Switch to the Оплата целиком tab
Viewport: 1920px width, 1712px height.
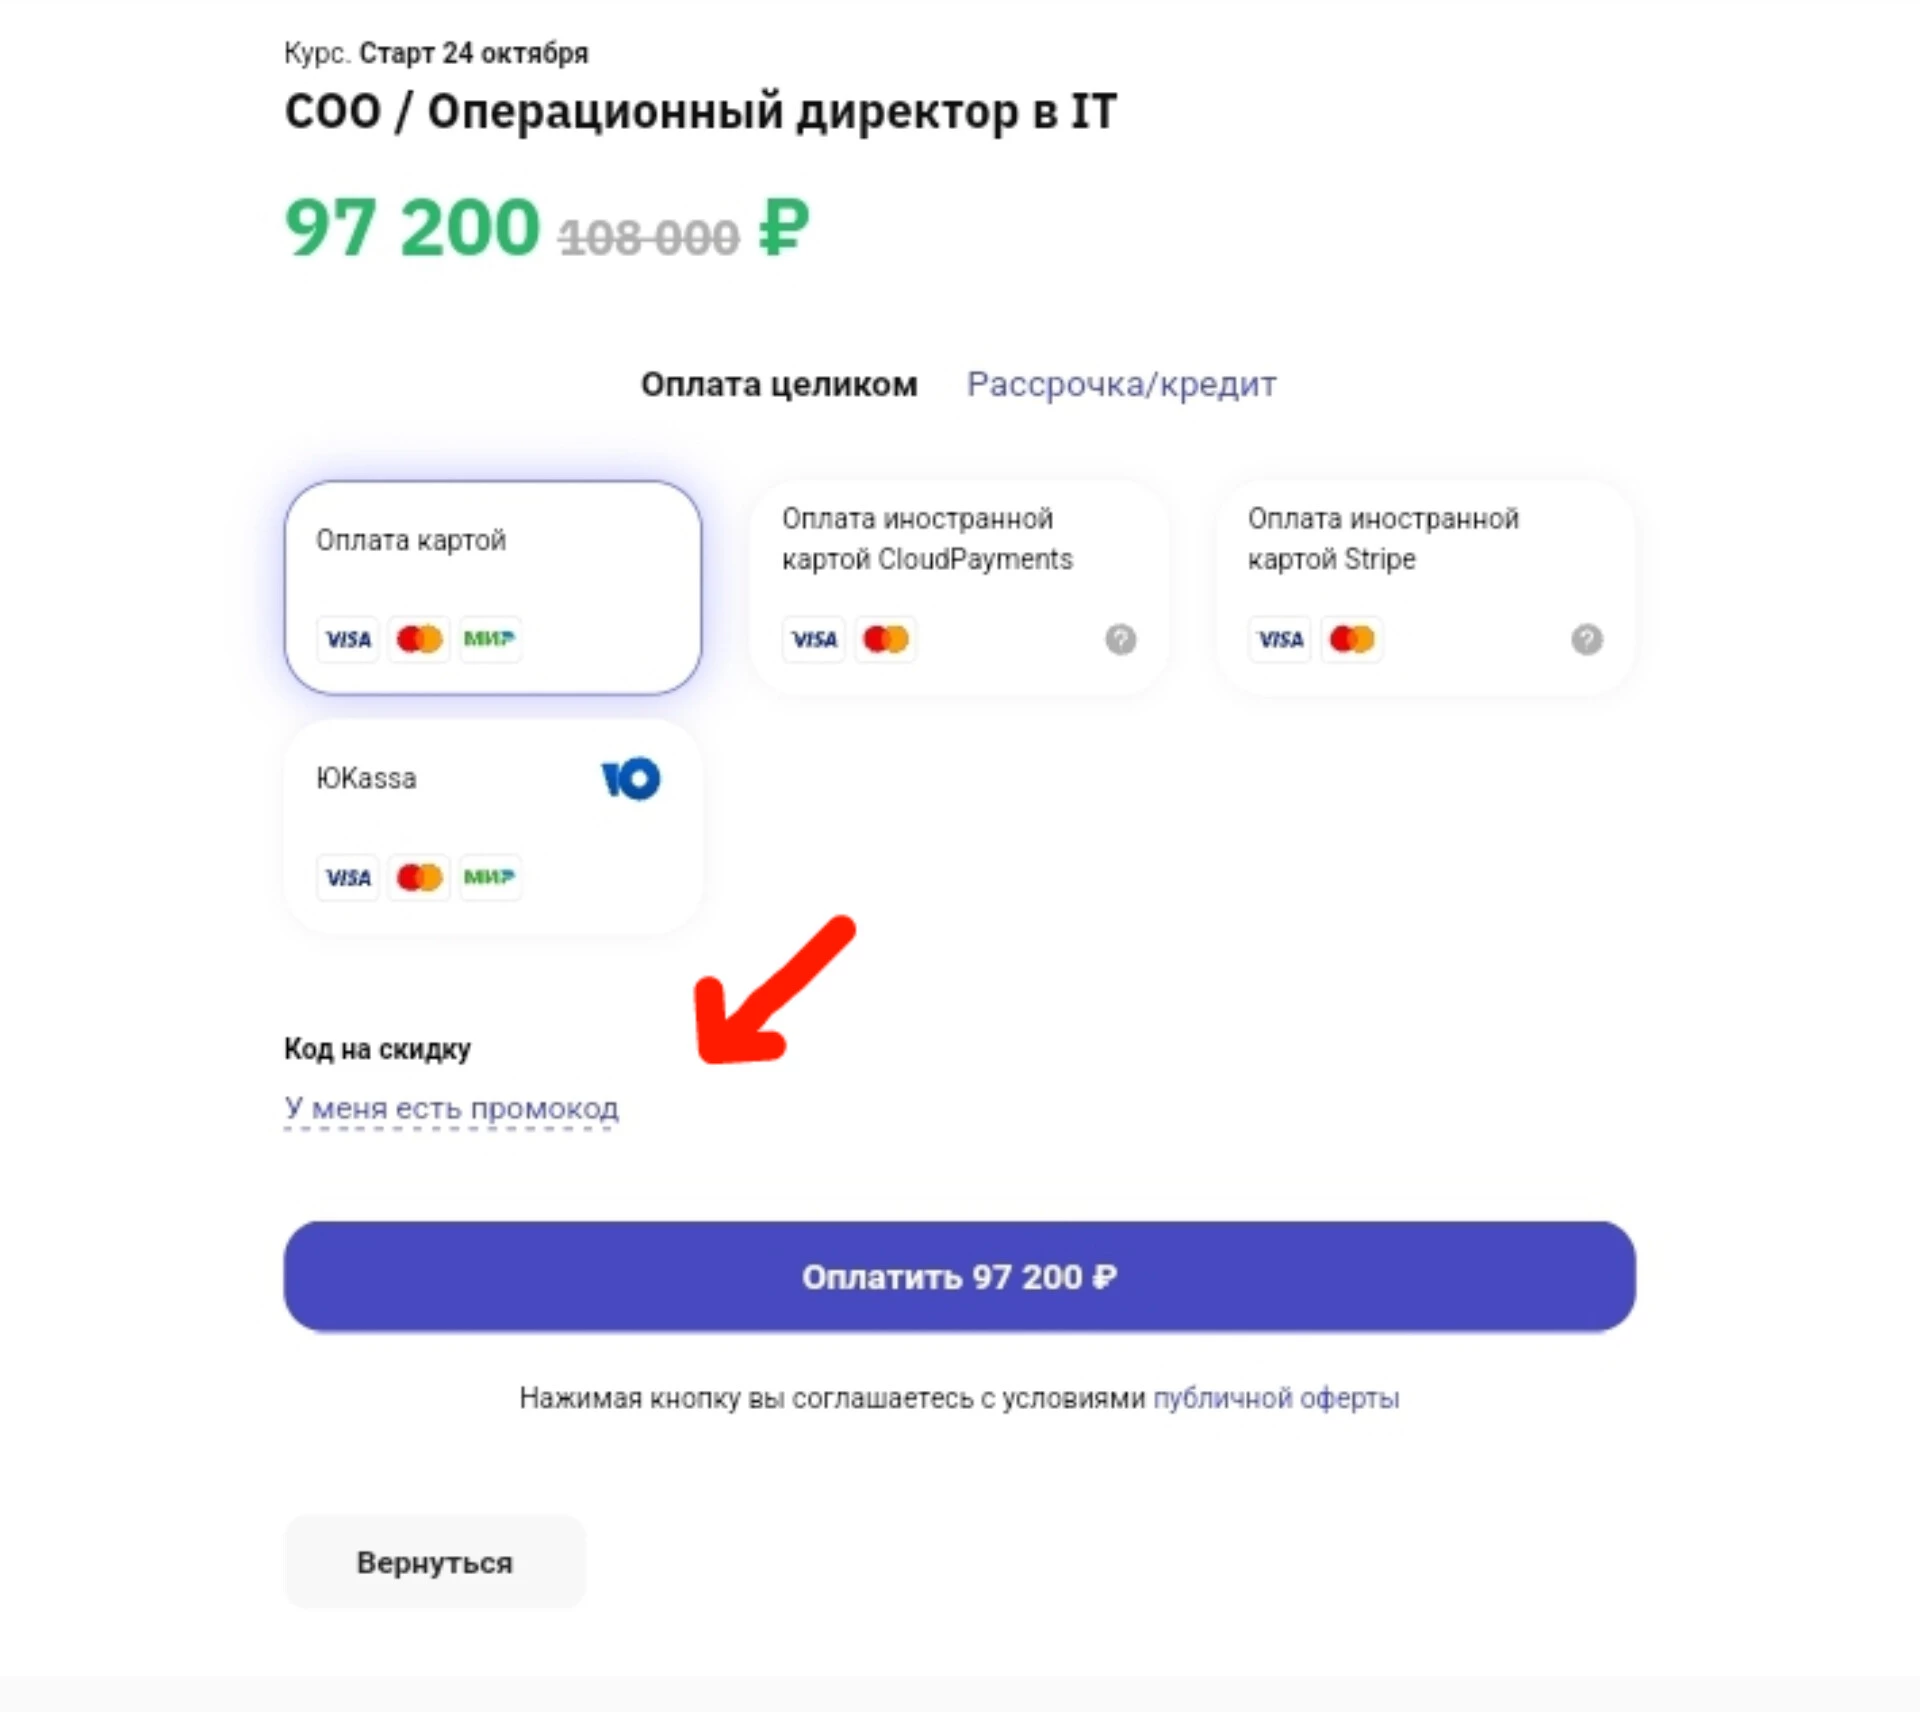(x=779, y=385)
